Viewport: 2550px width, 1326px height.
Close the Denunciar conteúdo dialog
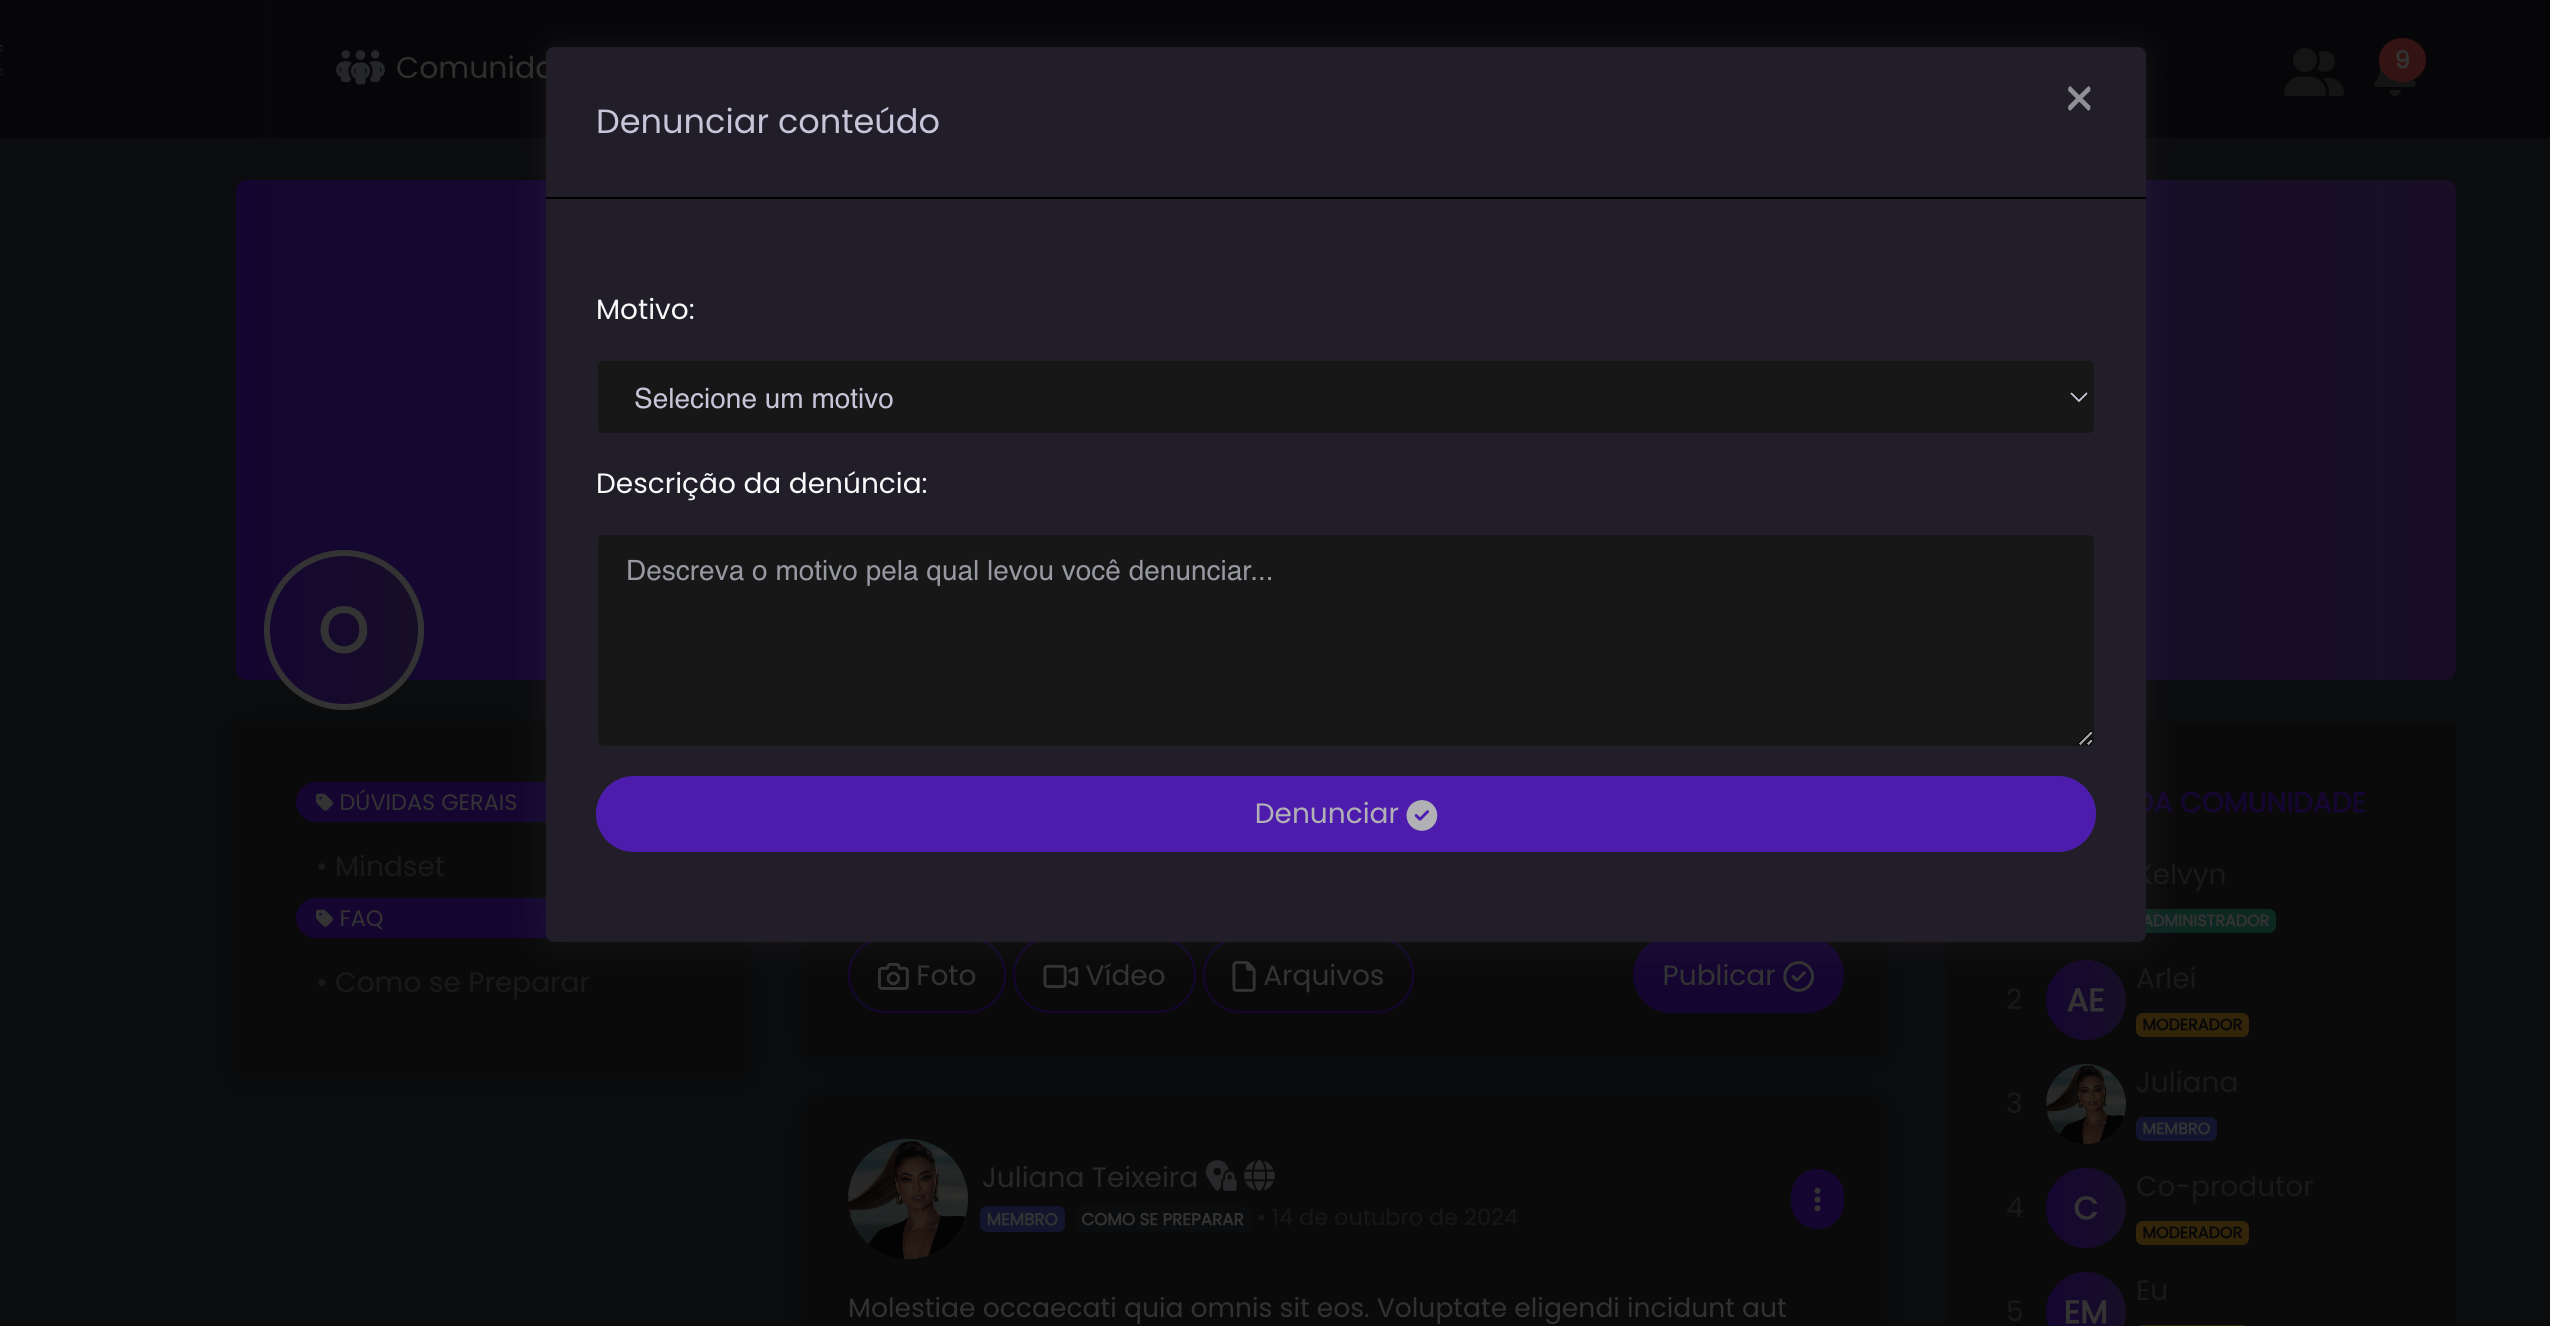[x=2078, y=98]
